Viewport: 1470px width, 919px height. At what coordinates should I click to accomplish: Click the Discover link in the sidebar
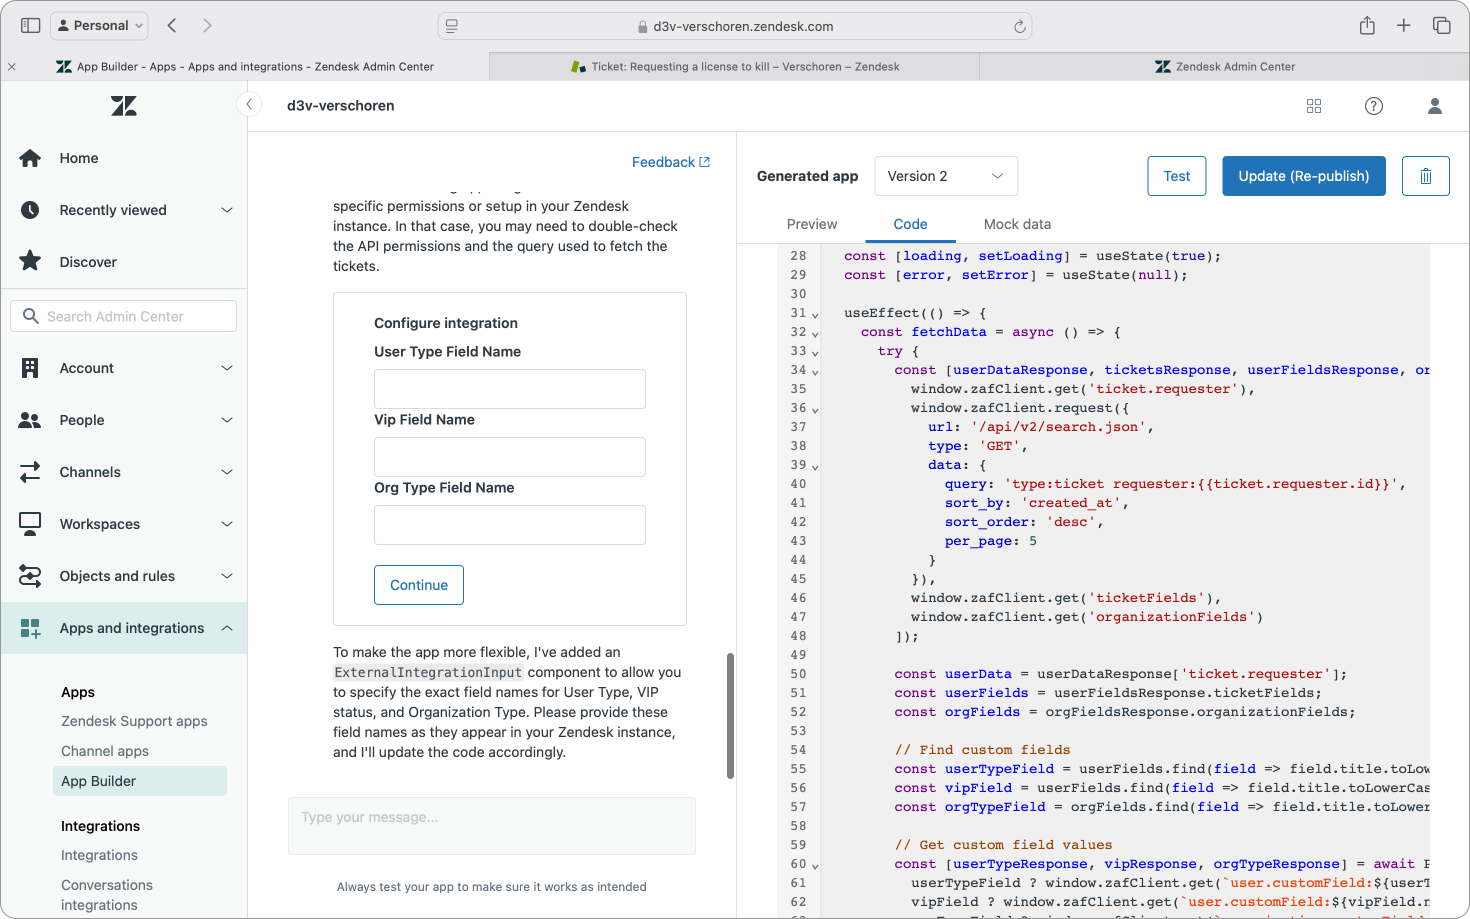coord(88,262)
